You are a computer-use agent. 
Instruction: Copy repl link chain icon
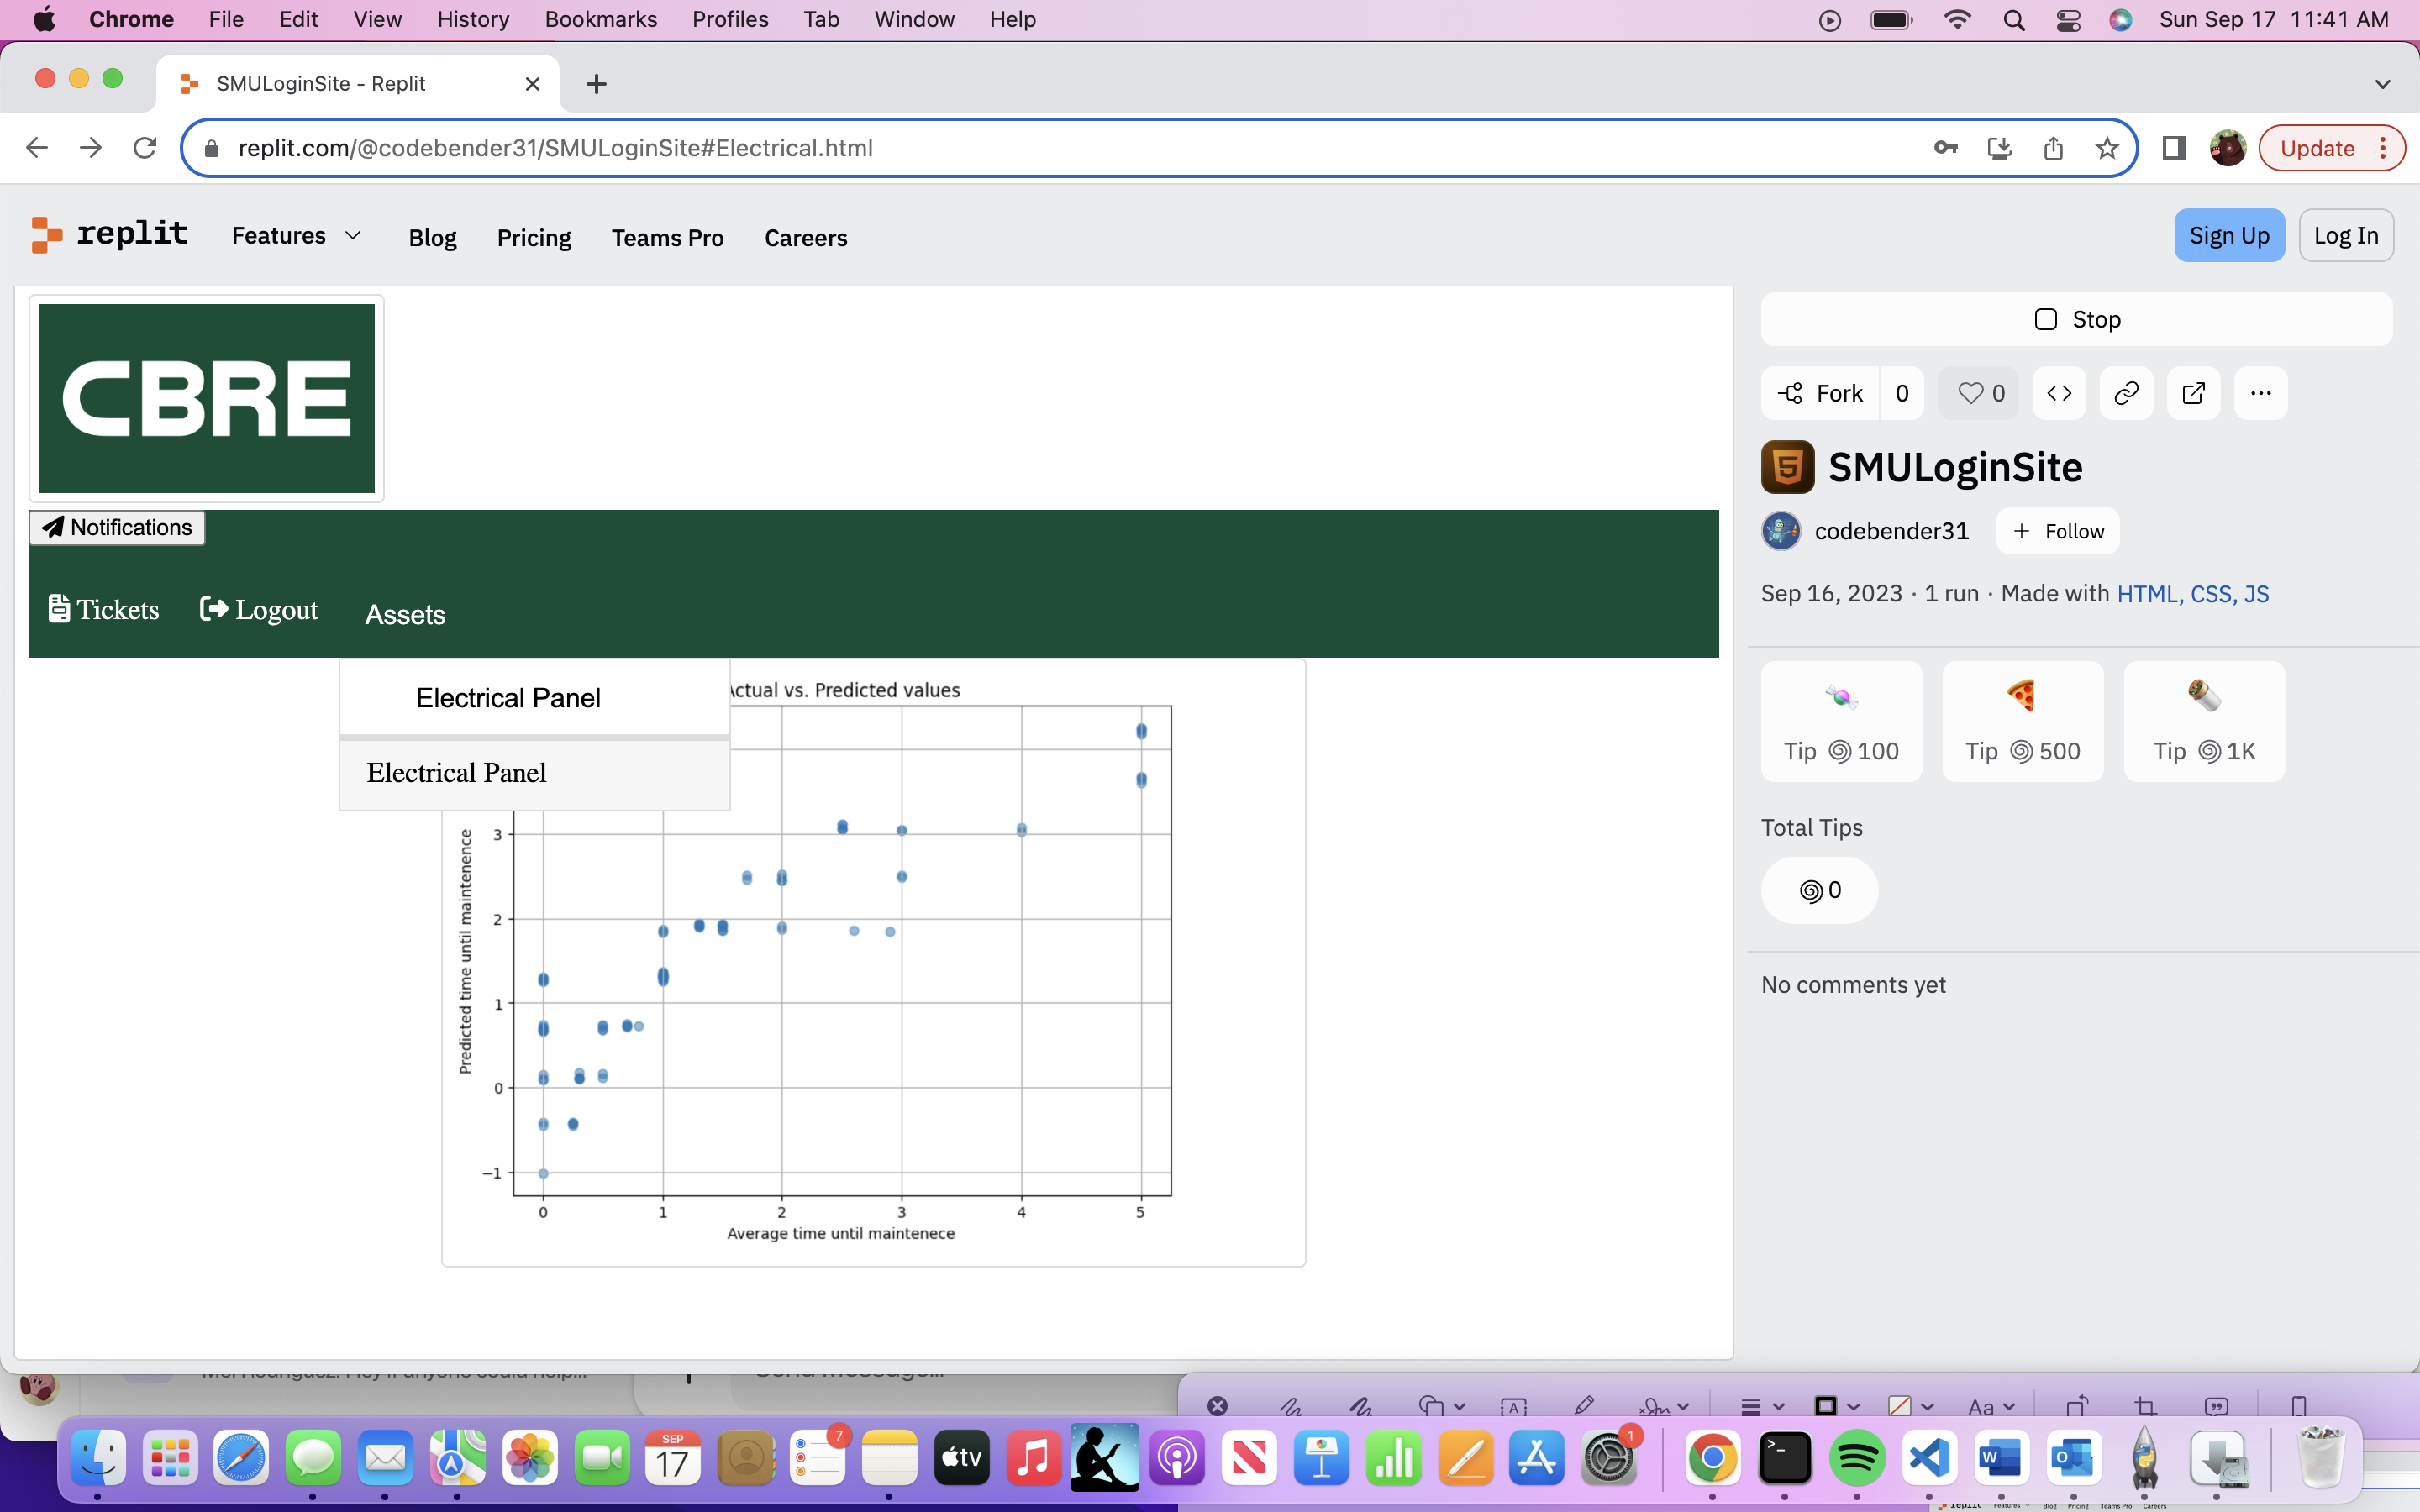click(2126, 393)
